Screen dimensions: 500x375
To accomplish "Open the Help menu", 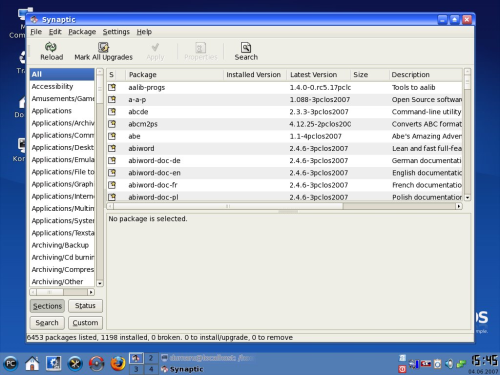I will click(144, 32).
